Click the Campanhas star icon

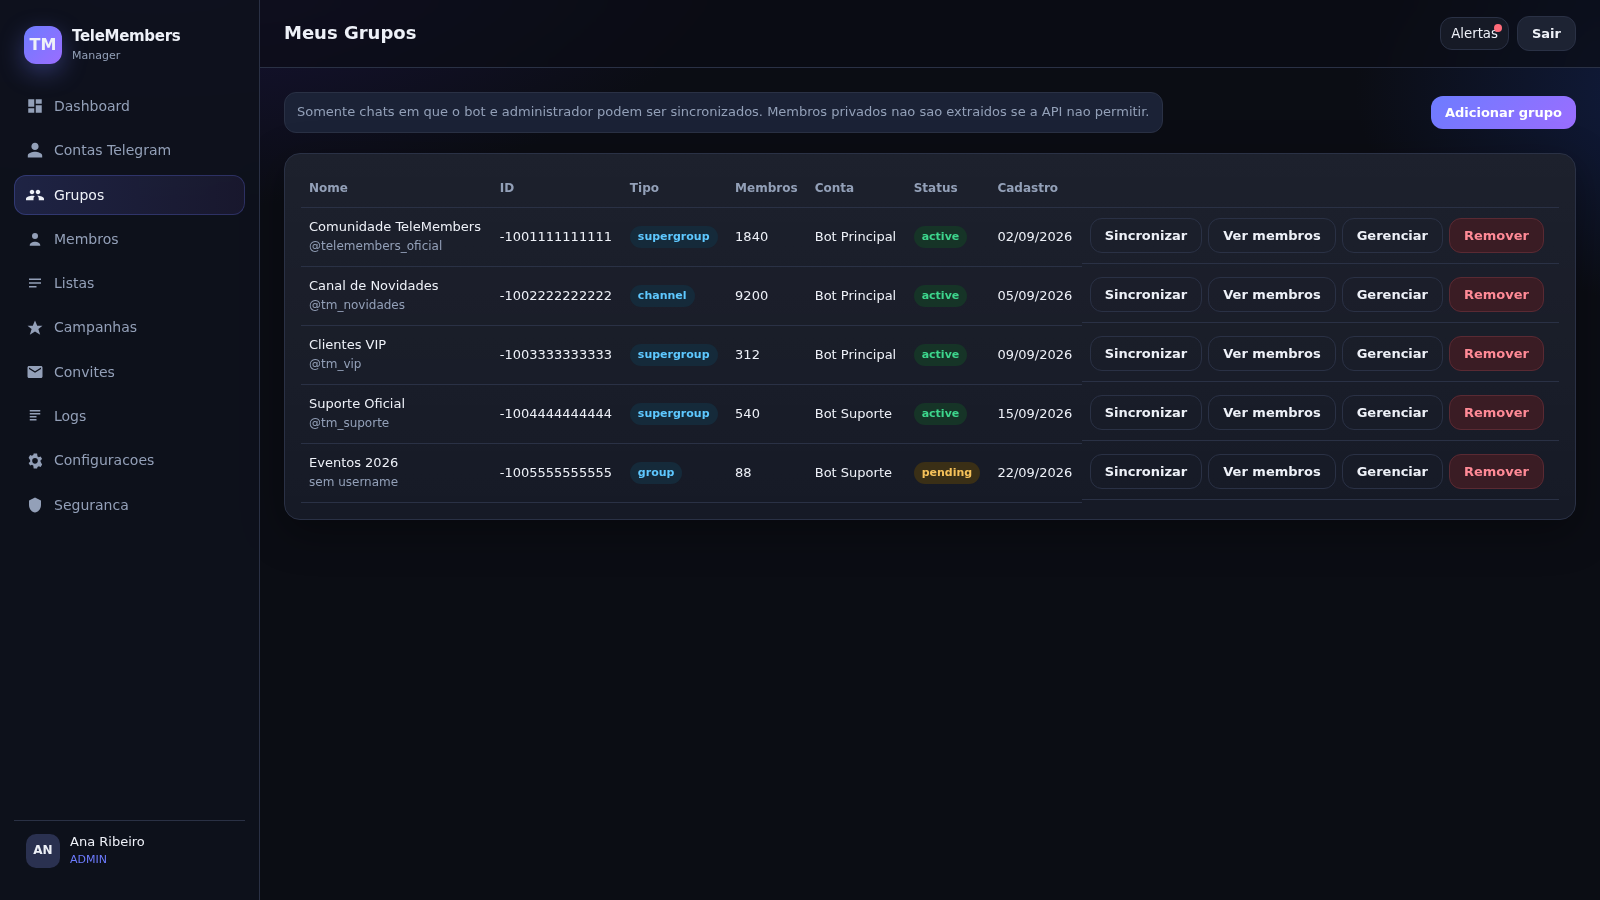[x=35, y=327]
